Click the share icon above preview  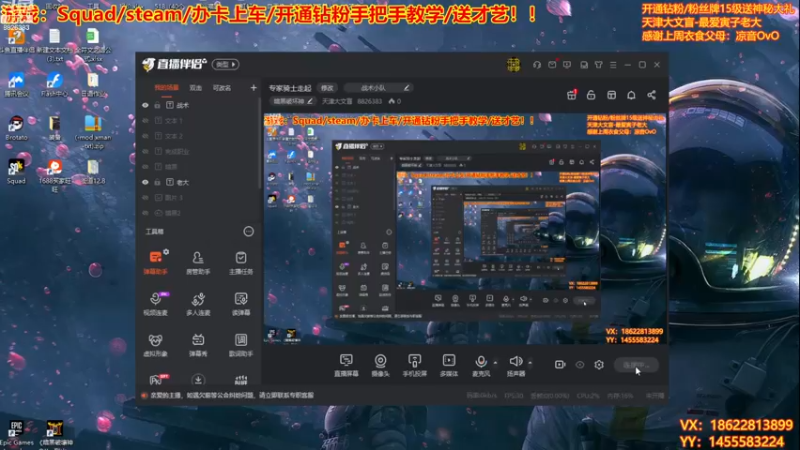tap(652, 95)
